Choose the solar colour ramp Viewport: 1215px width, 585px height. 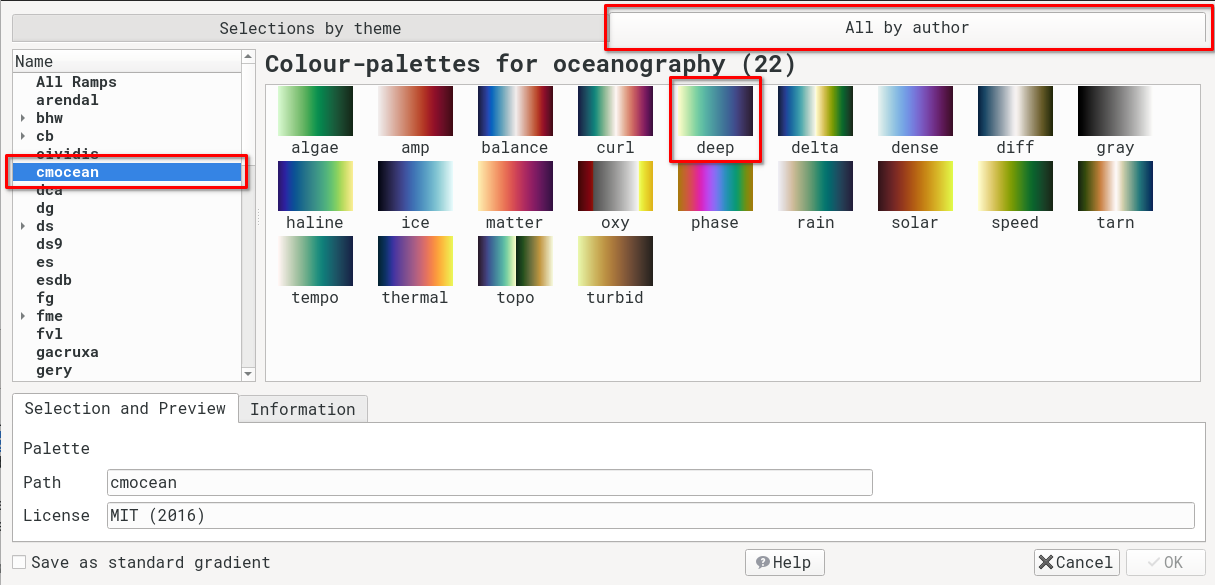point(915,187)
